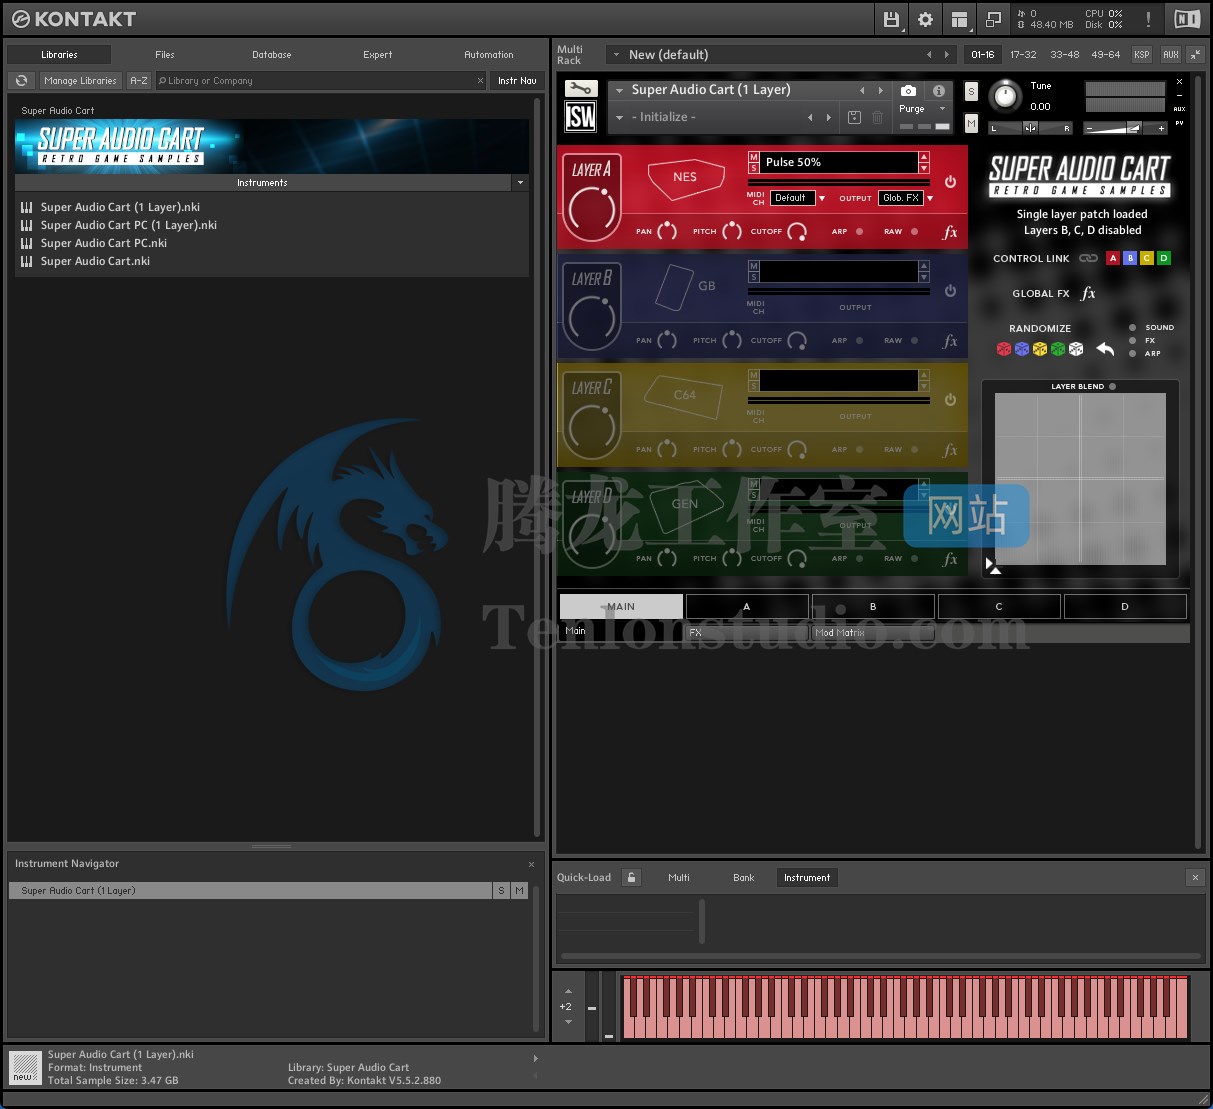
Task: Toggle randomize FX option
Action: [1132, 341]
